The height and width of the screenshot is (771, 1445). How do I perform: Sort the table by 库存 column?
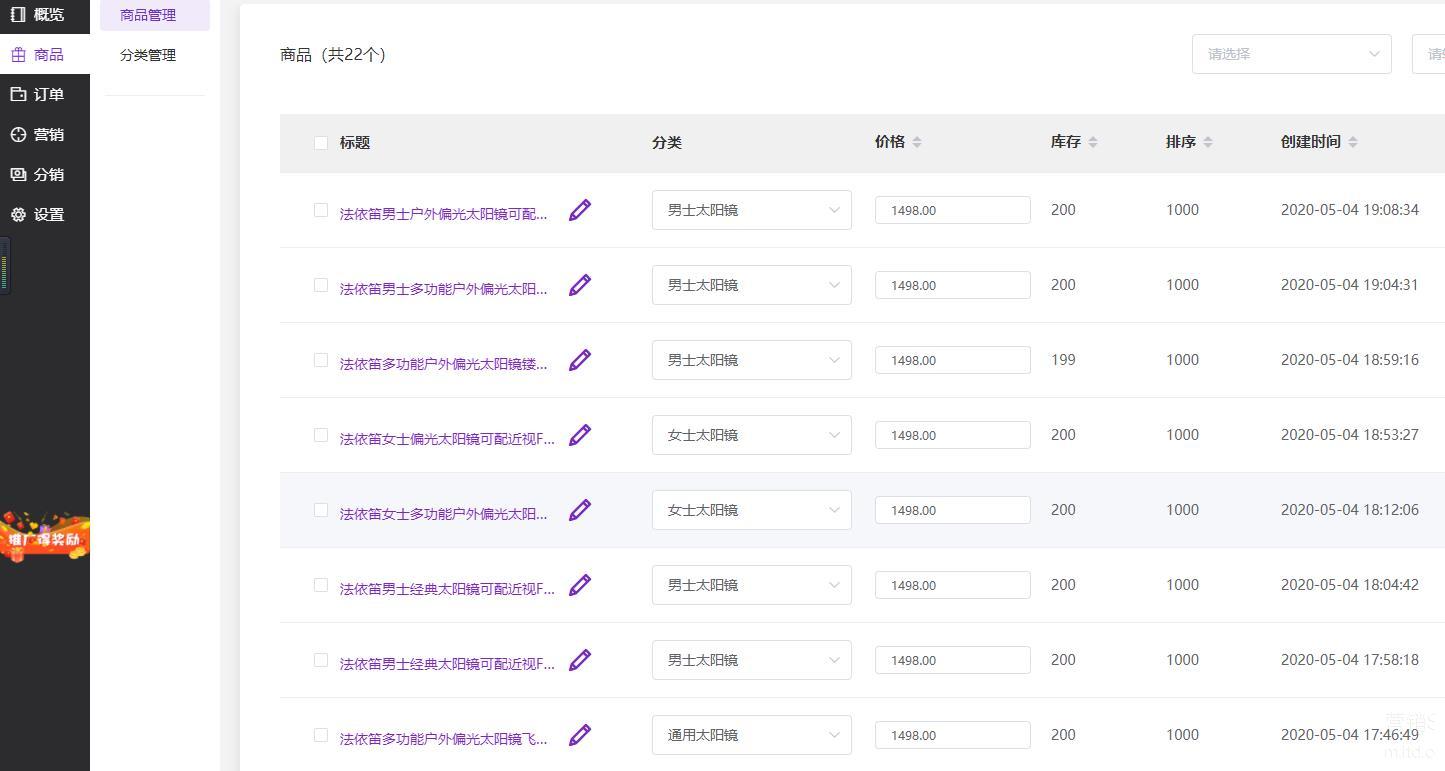(1093, 142)
